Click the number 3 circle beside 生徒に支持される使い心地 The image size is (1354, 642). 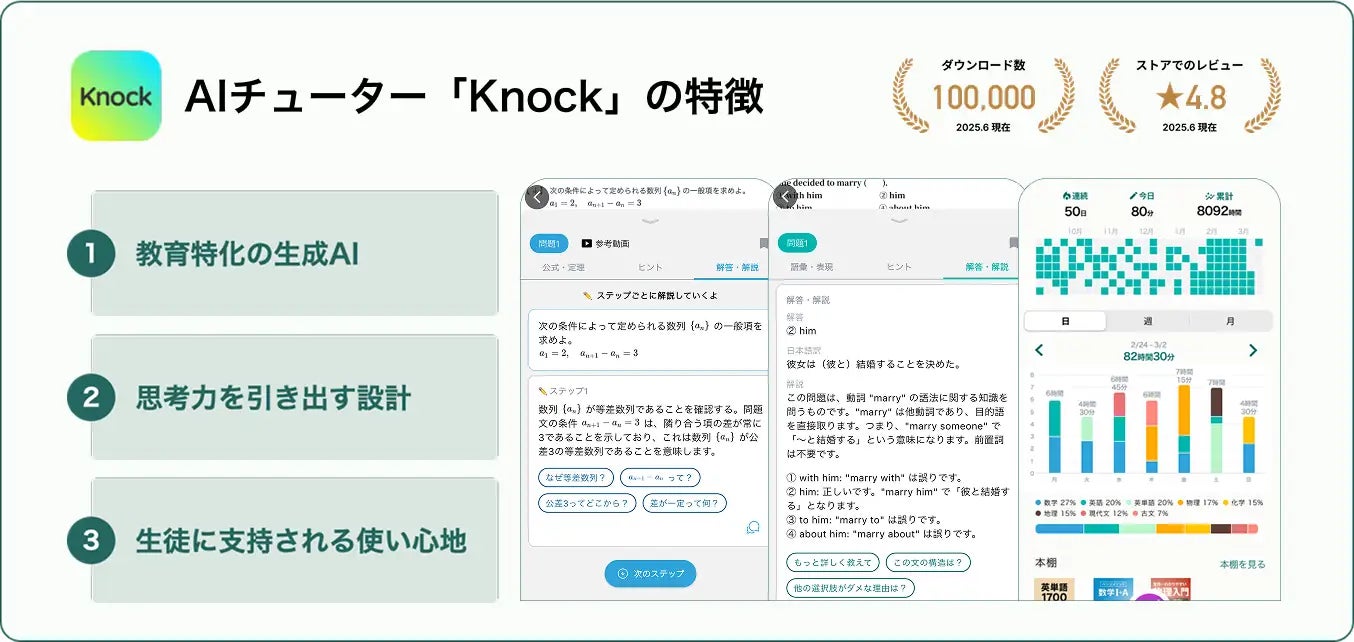click(91, 541)
